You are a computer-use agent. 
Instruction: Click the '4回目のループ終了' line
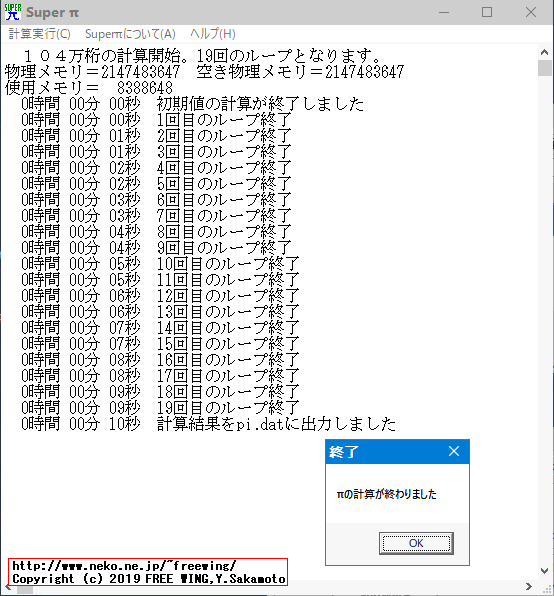pos(156,168)
